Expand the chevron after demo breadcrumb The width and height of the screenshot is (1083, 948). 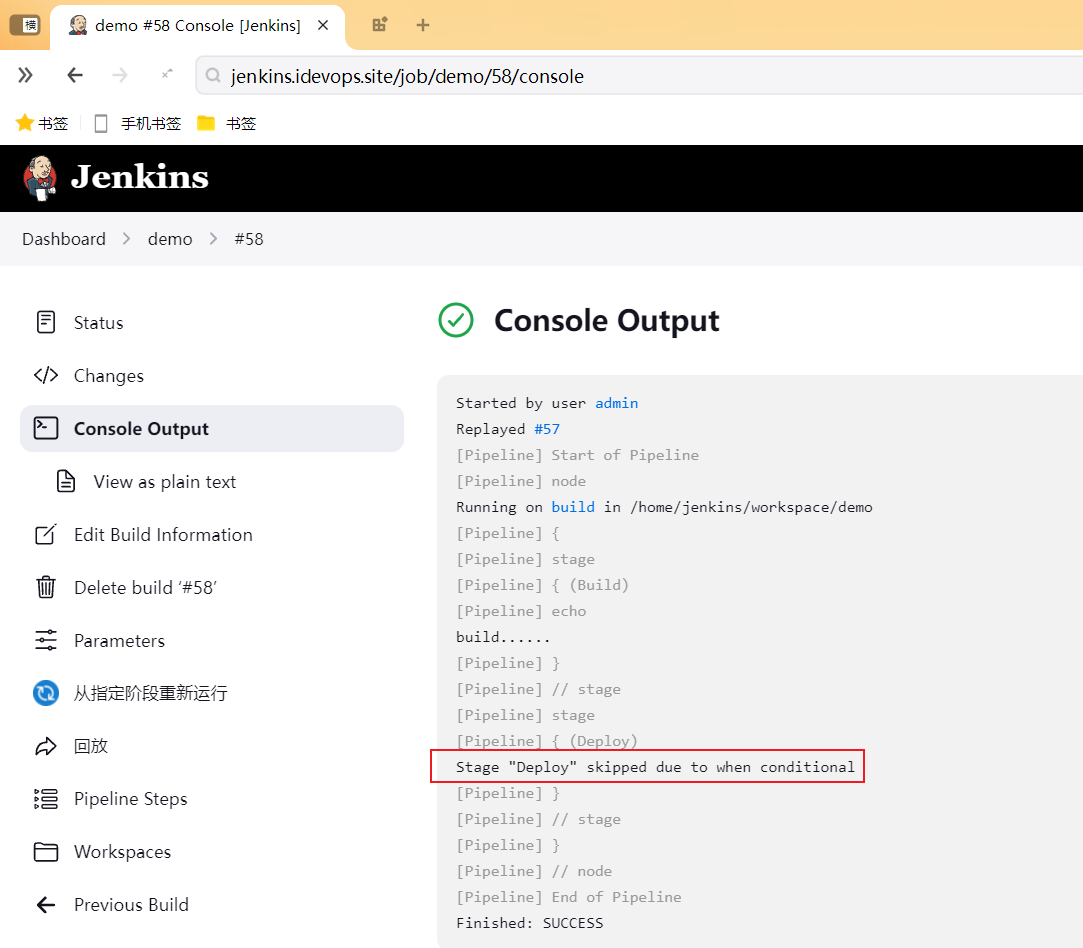(213, 239)
